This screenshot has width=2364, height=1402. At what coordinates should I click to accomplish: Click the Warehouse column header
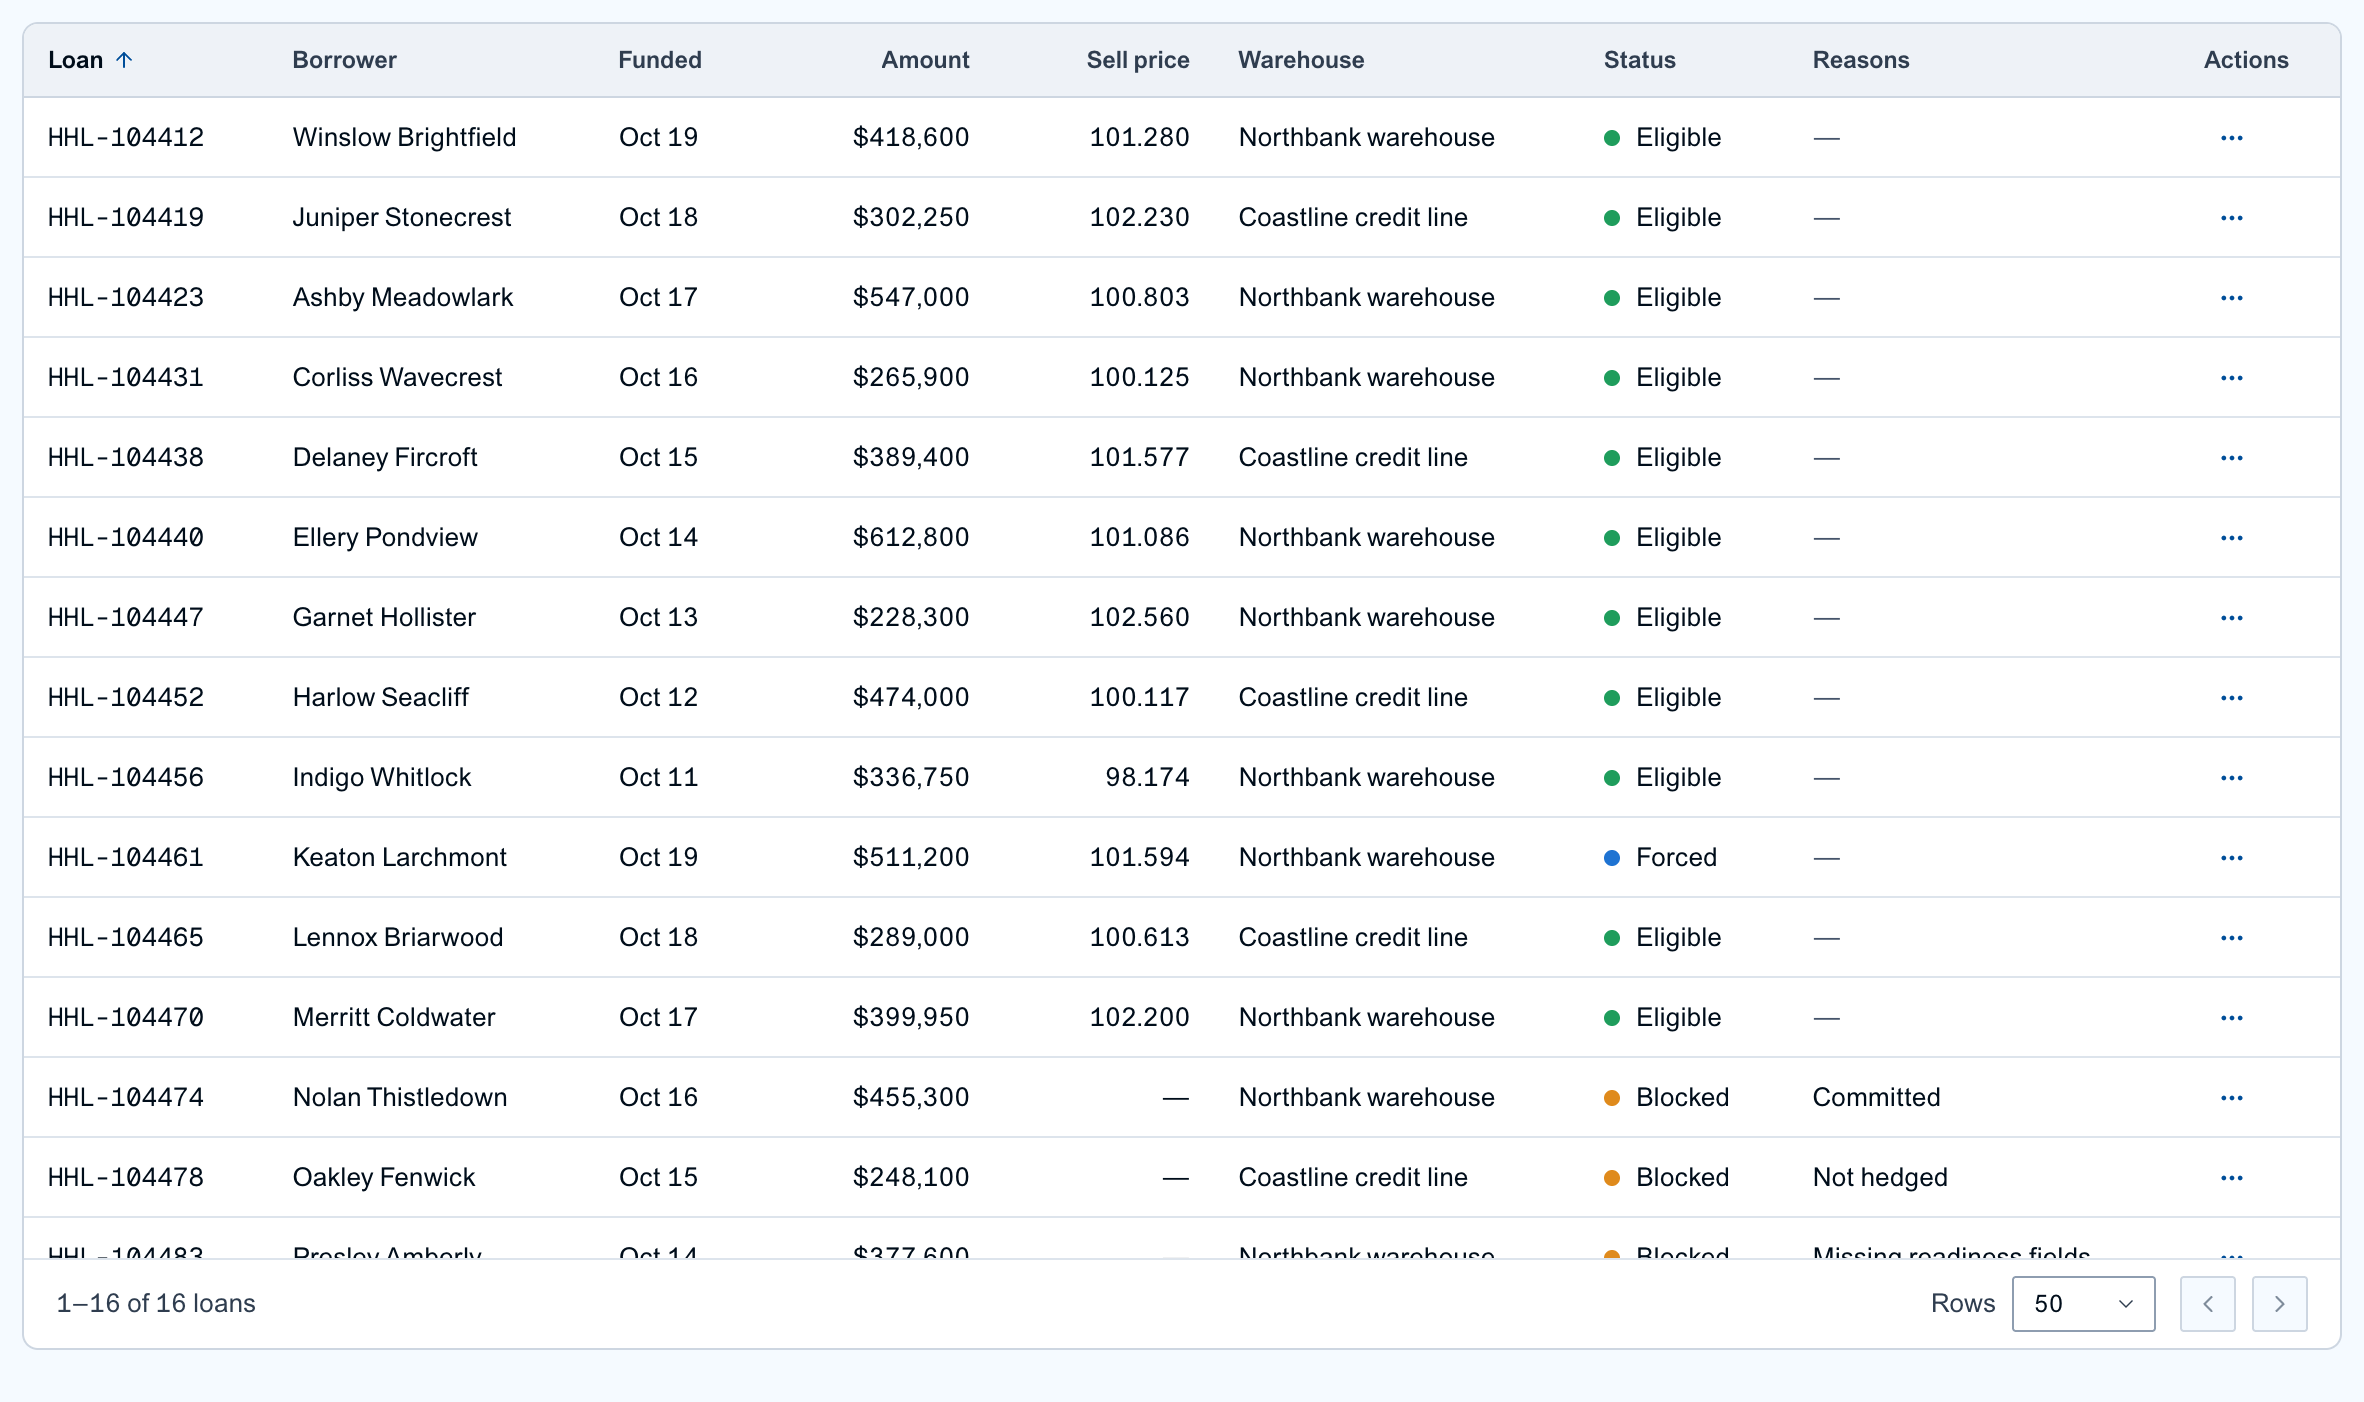pos(1301,60)
